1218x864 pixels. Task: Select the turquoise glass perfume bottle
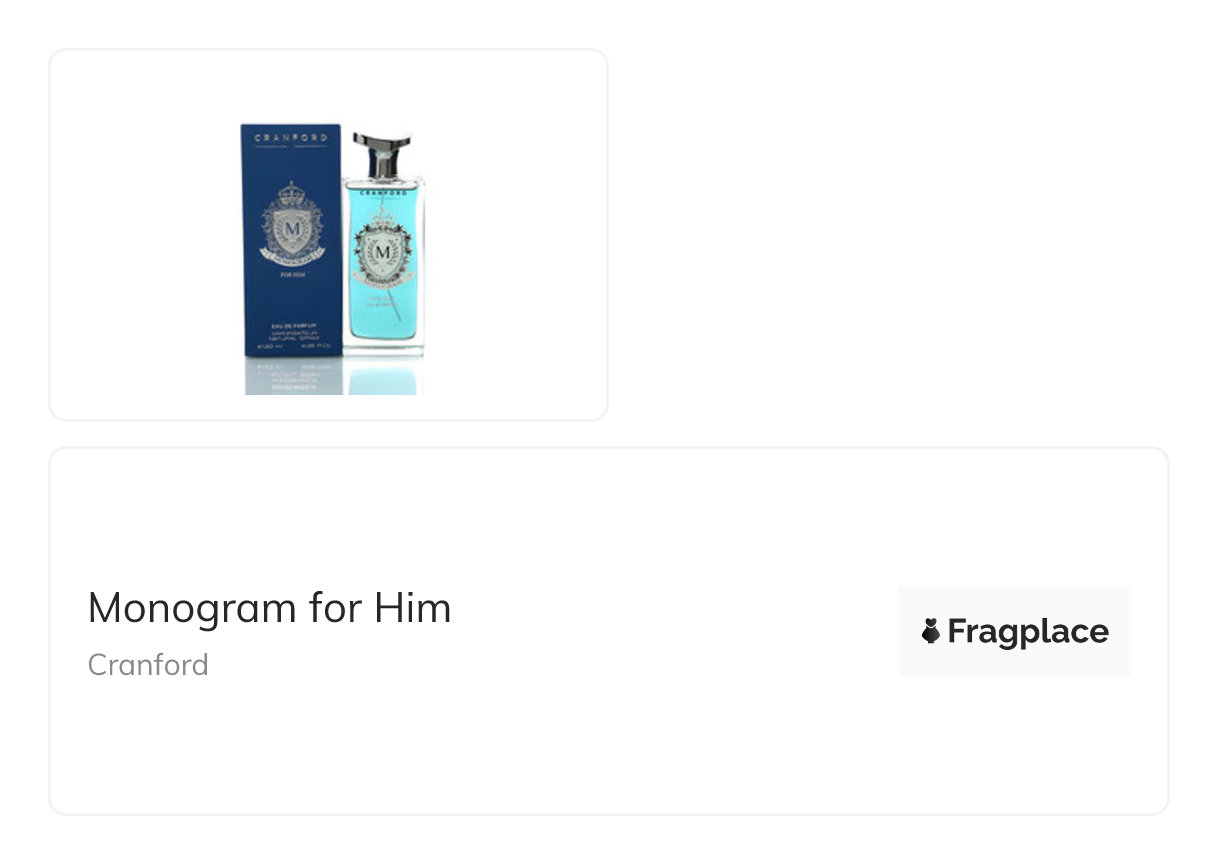click(383, 241)
